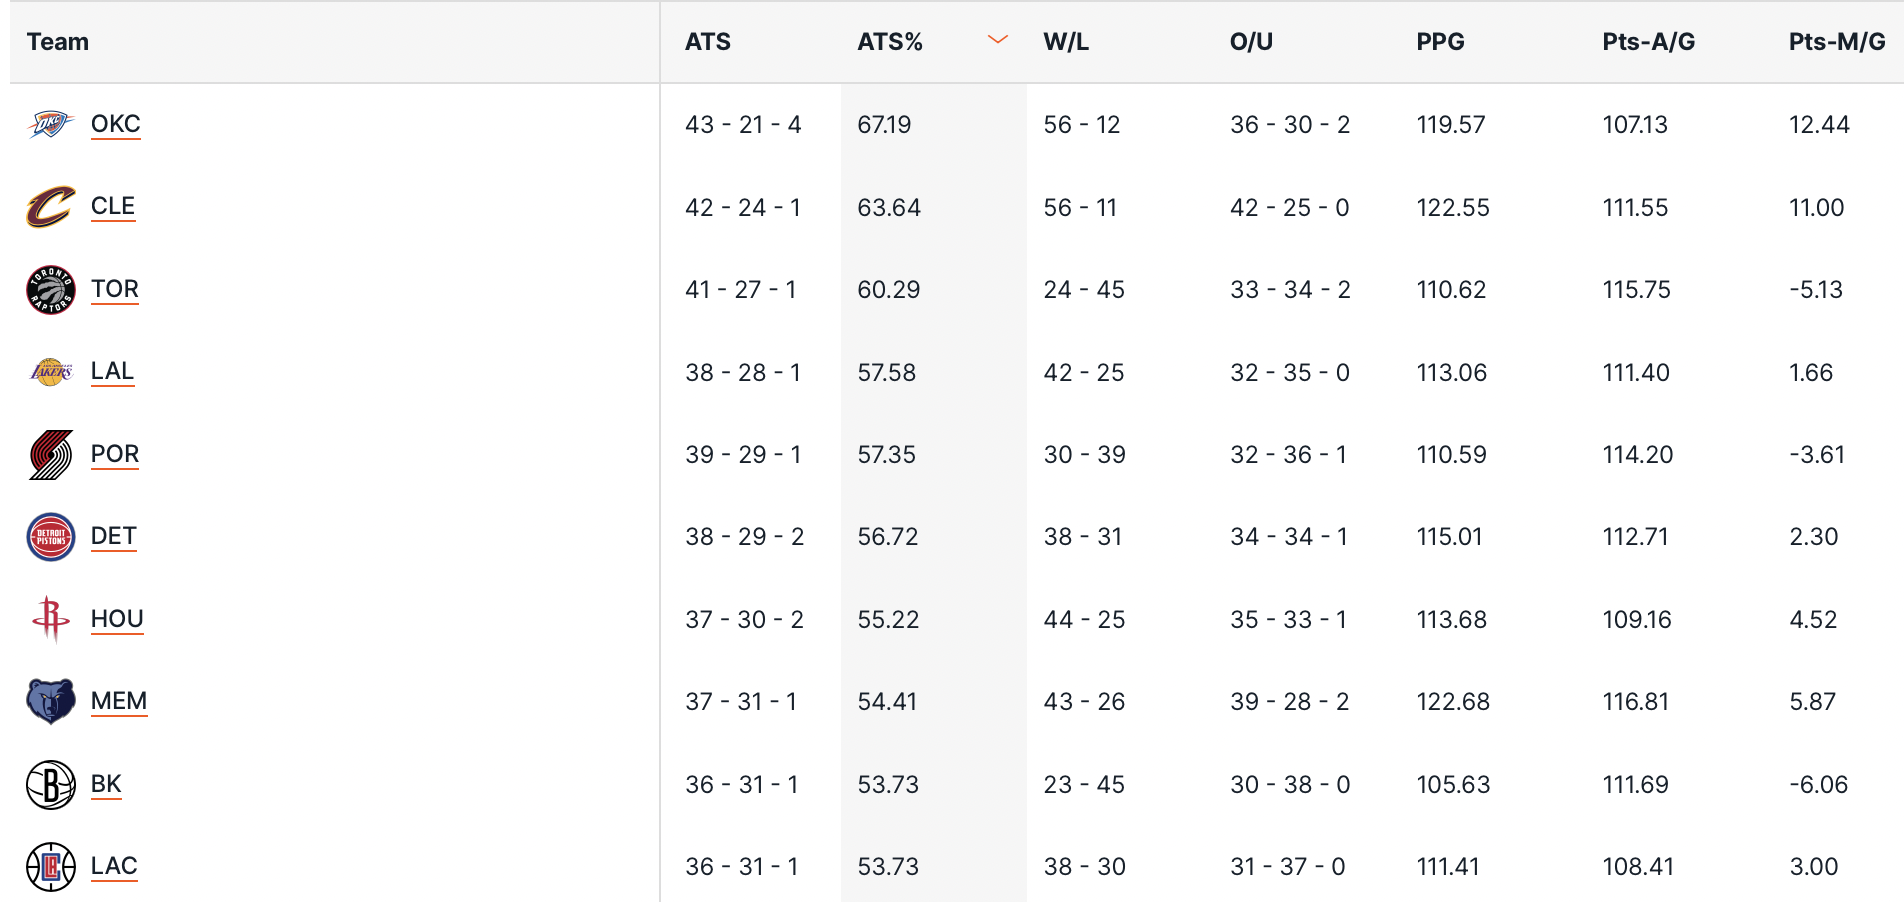
Task: Open the OKC team link
Action: point(116,124)
